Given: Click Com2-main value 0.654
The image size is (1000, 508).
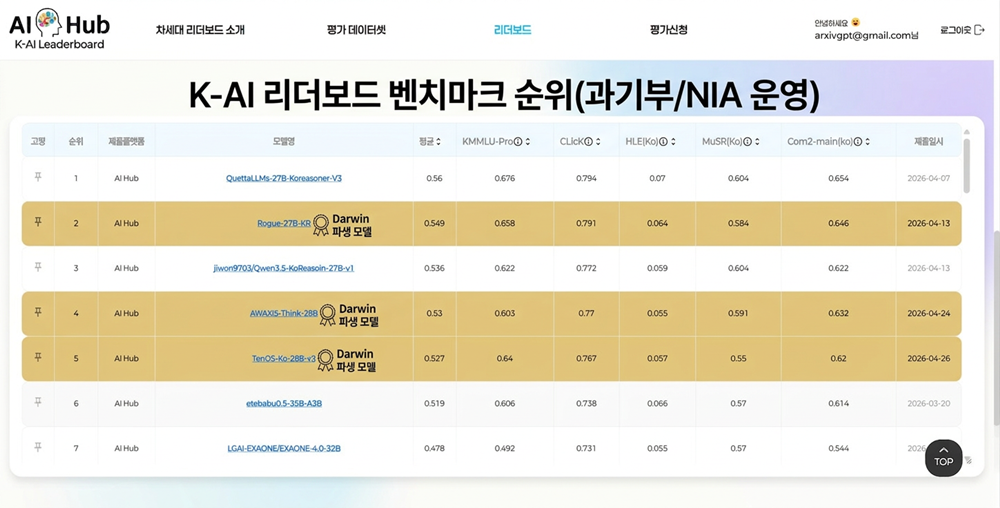Looking at the screenshot, I should click(839, 178).
